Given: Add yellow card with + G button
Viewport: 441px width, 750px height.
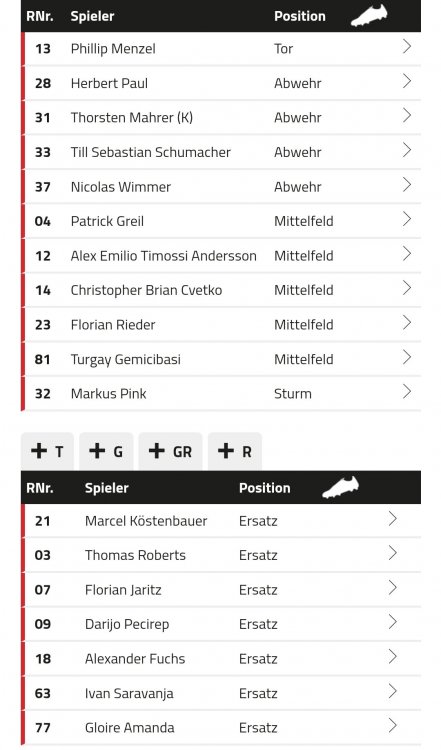Looking at the screenshot, I should click(x=106, y=451).
